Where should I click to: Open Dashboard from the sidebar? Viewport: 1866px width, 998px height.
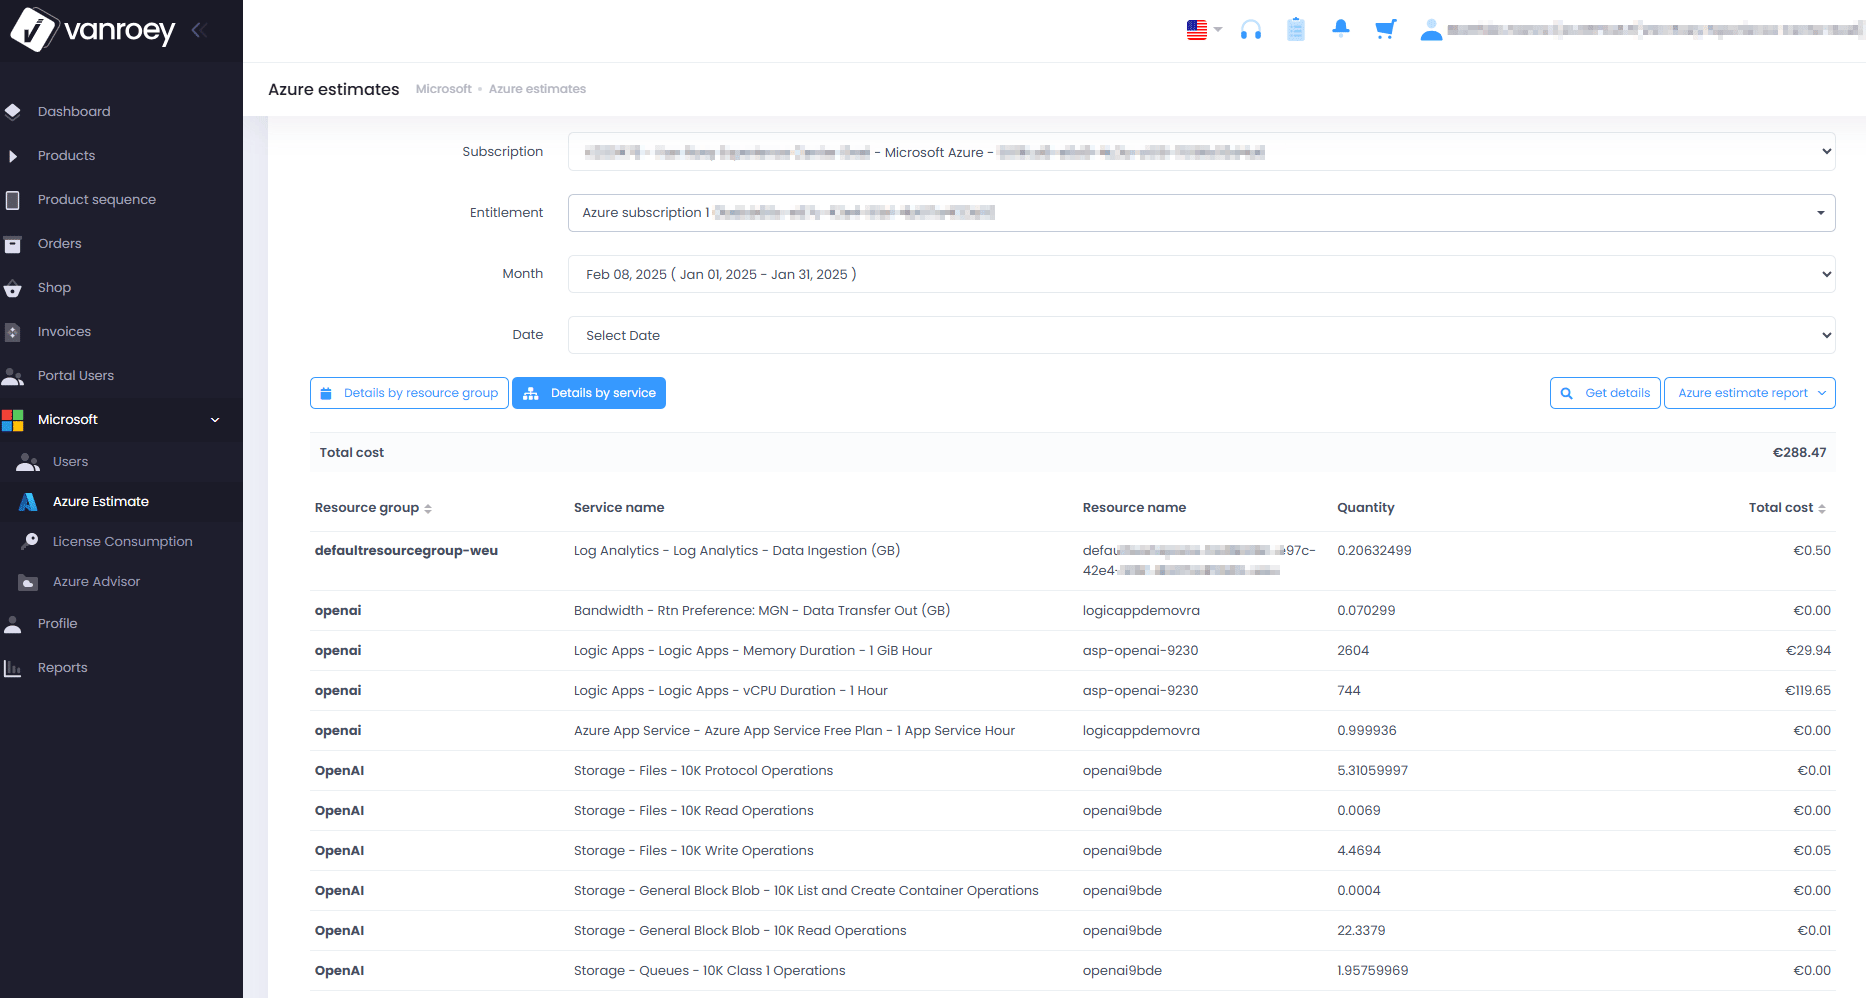(x=74, y=111)
